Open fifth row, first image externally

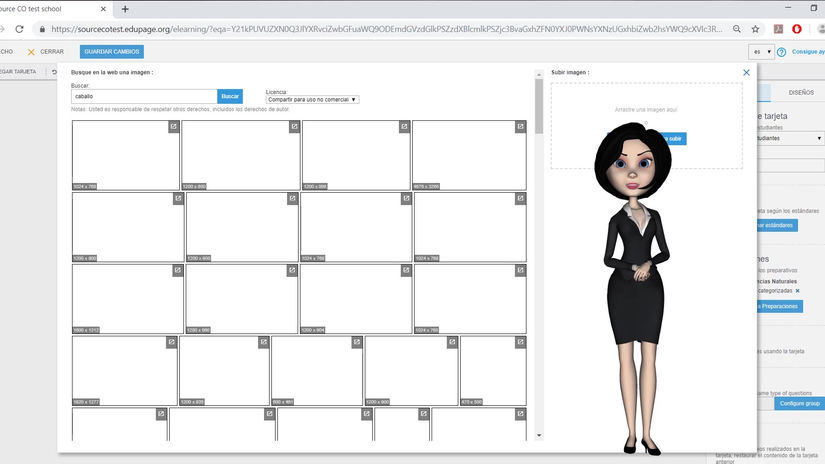[x=162, y=414]
